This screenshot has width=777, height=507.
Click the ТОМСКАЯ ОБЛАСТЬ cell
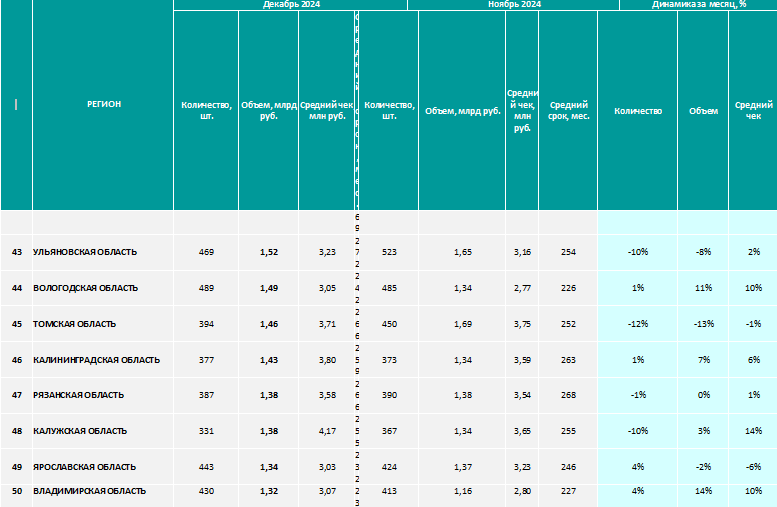point(103,324)
